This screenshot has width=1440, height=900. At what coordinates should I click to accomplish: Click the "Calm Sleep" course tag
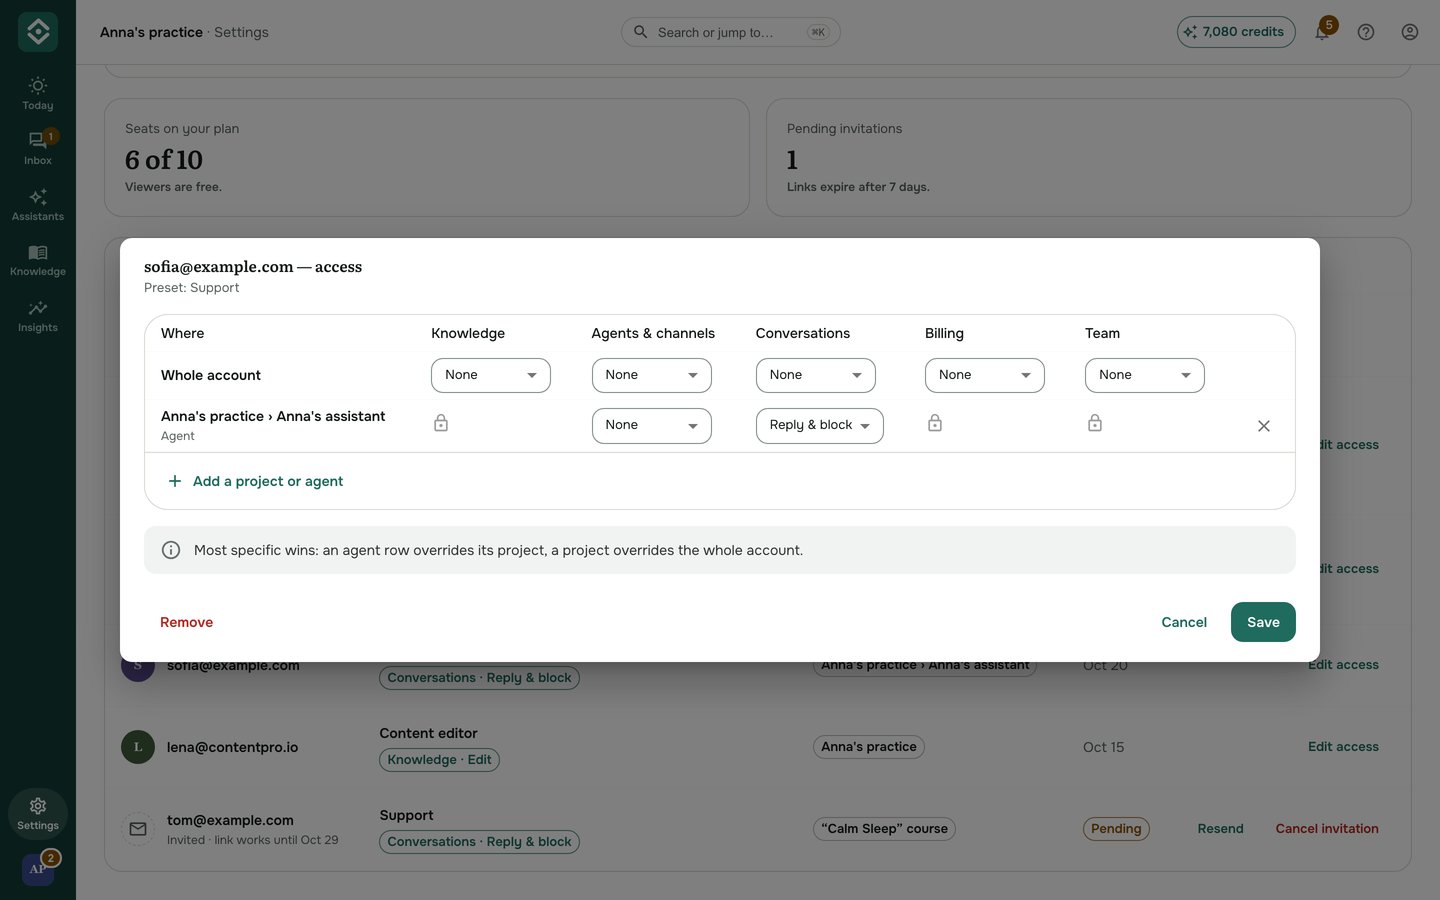click(885, 829)
